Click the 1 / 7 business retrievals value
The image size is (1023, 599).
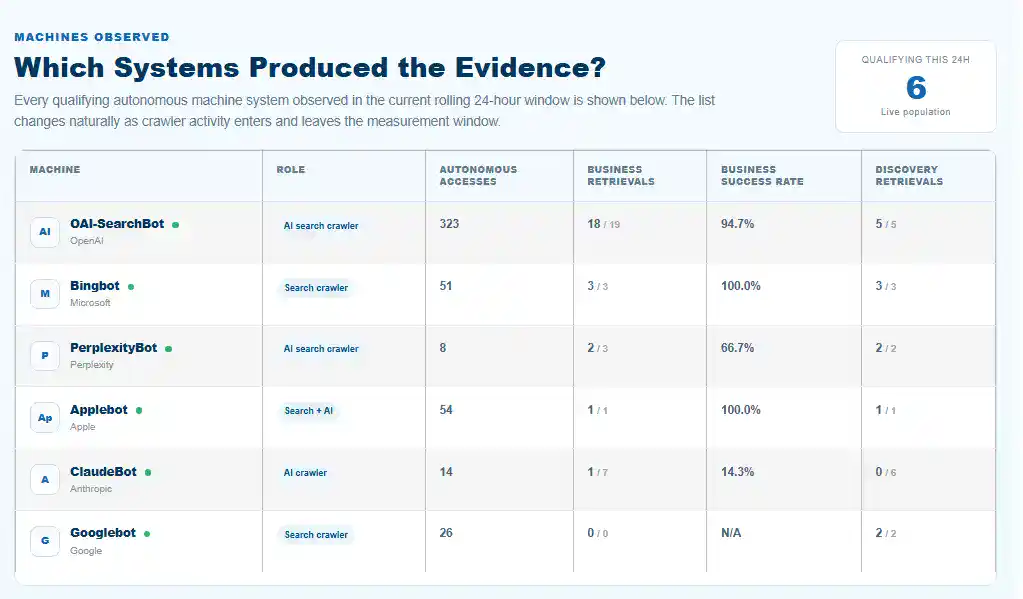[x=598, y=472]
